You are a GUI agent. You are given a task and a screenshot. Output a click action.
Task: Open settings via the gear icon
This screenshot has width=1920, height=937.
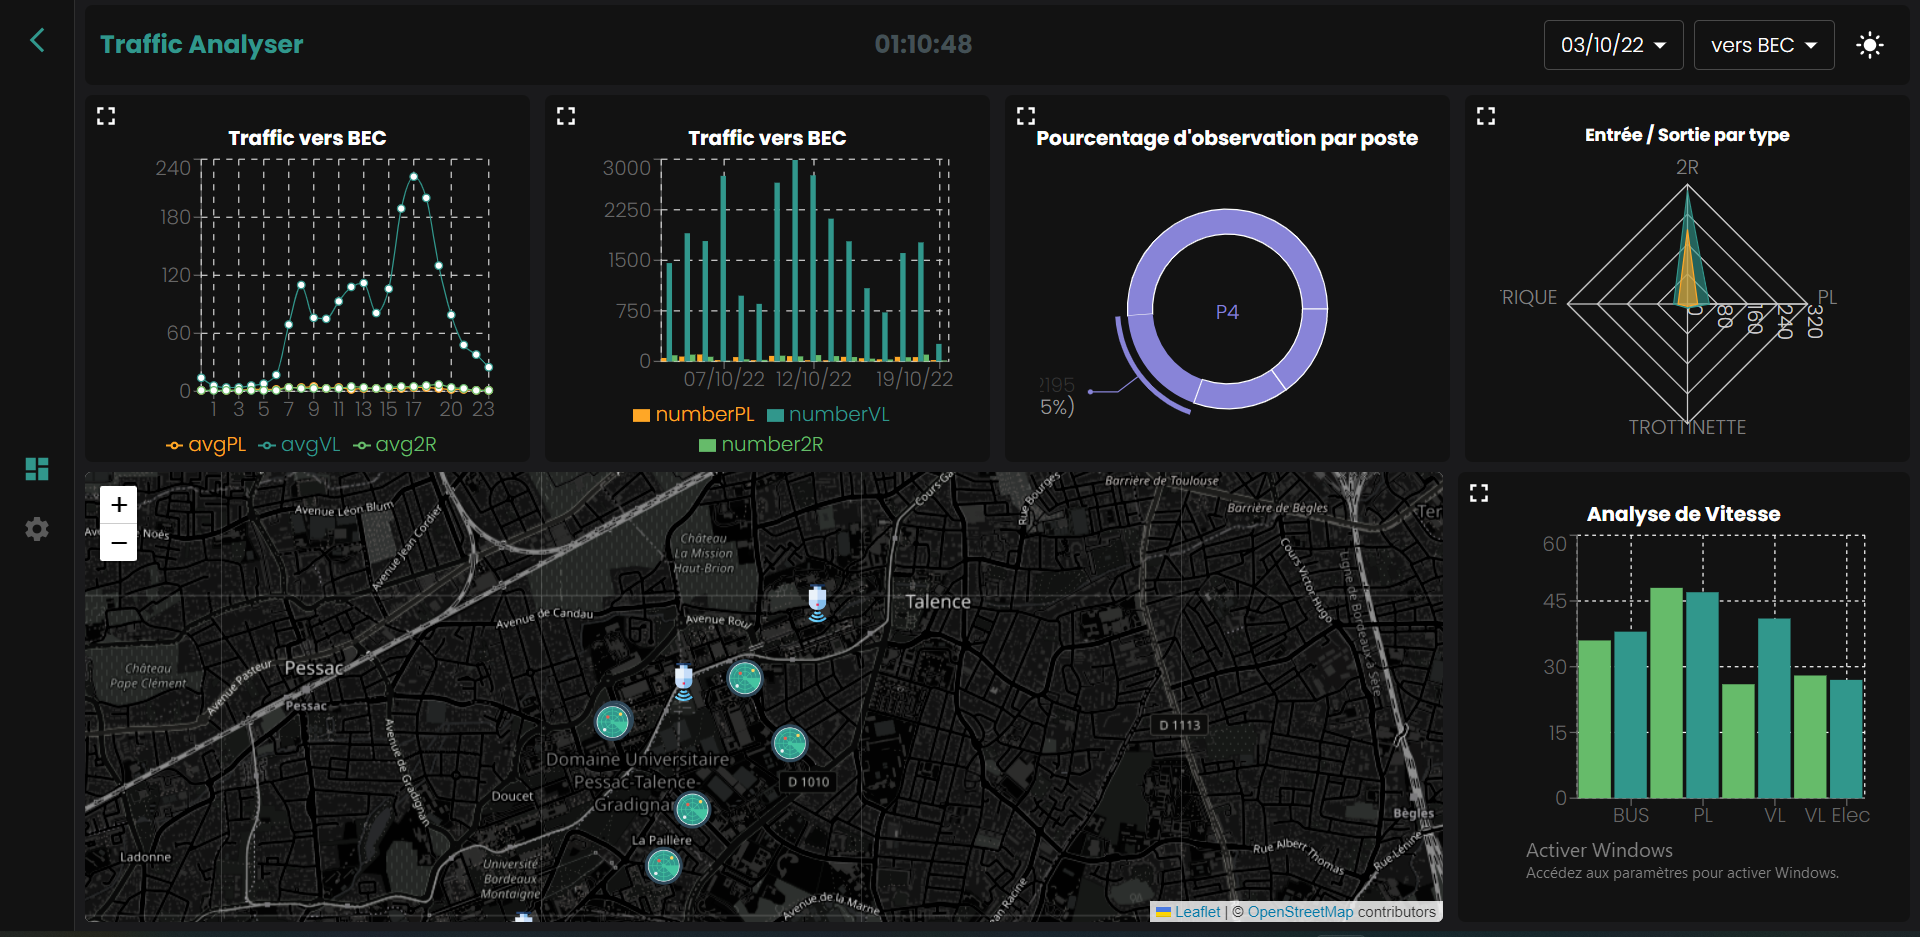(37, 529)
